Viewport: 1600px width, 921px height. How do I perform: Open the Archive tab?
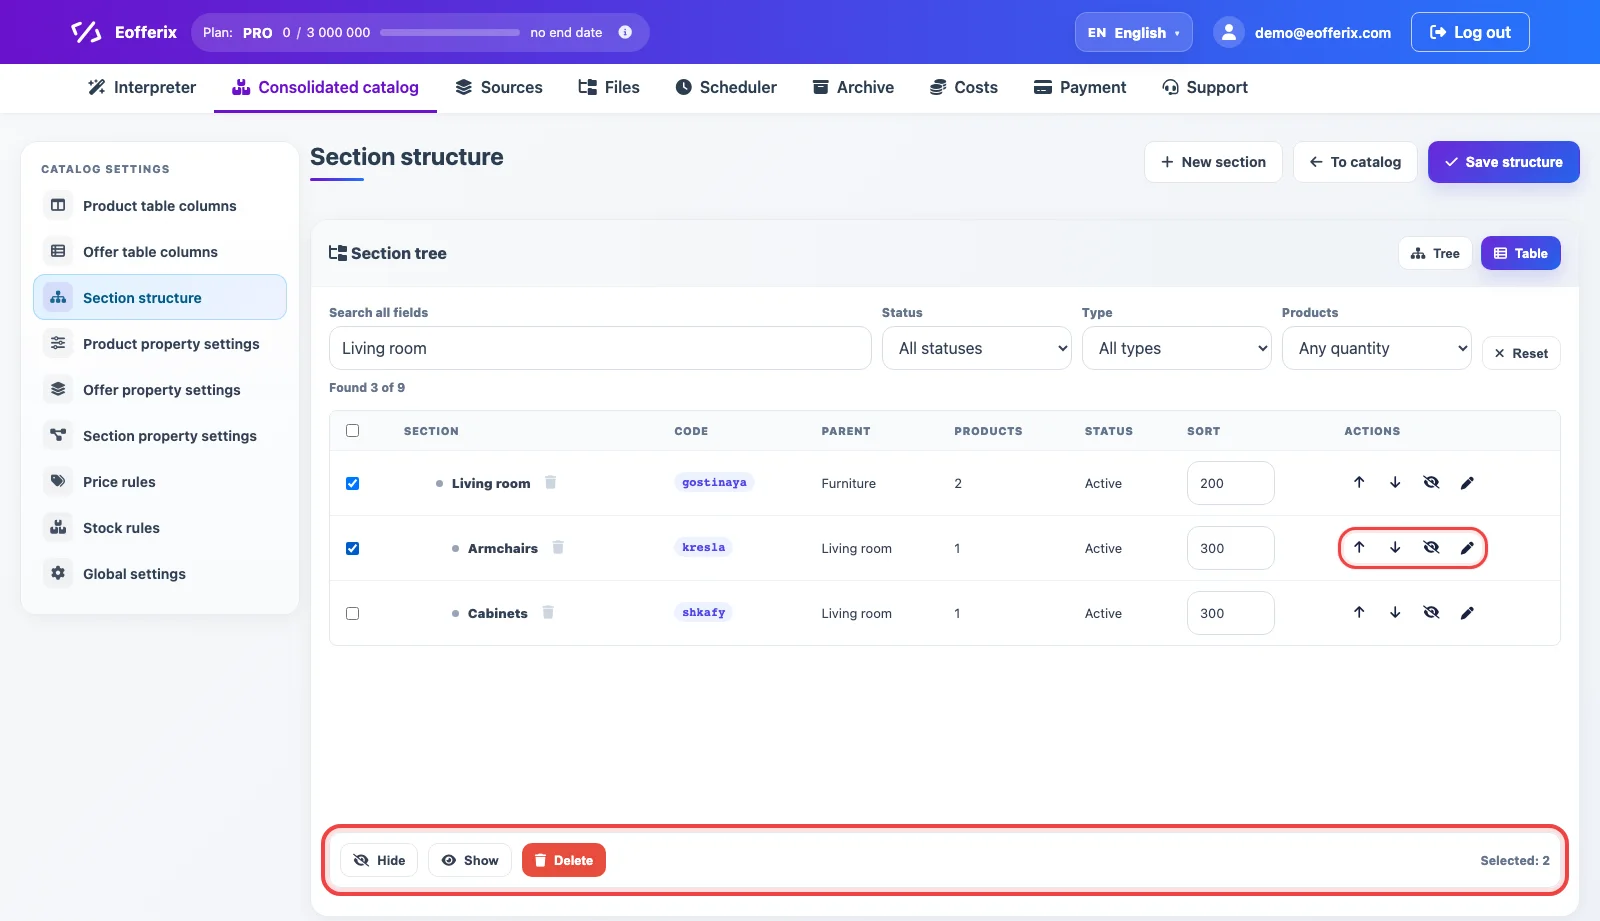tap(852, 87)
